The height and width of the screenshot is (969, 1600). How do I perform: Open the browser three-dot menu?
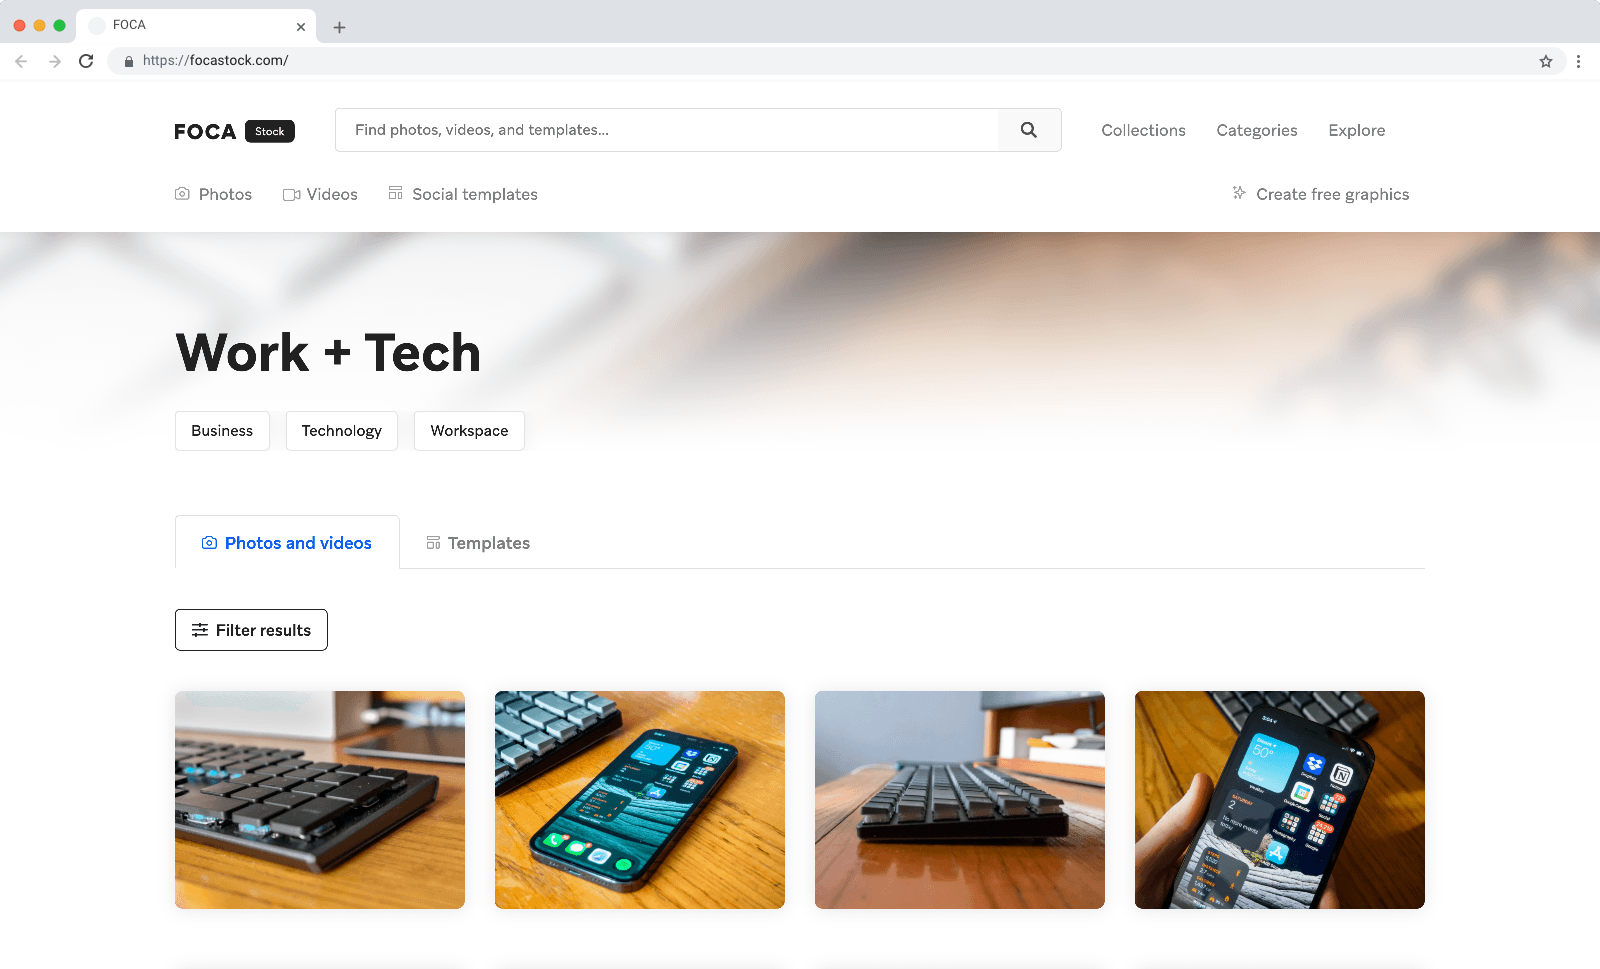[1578, 61]
